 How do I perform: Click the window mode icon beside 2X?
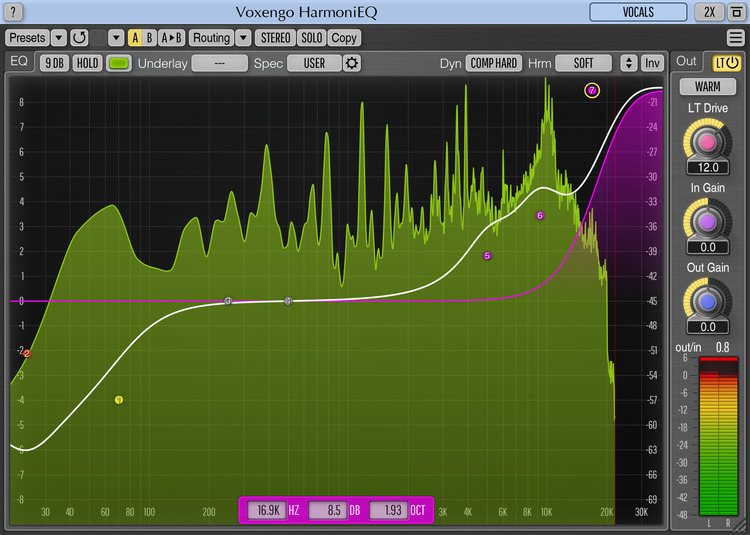pos(737,12)
